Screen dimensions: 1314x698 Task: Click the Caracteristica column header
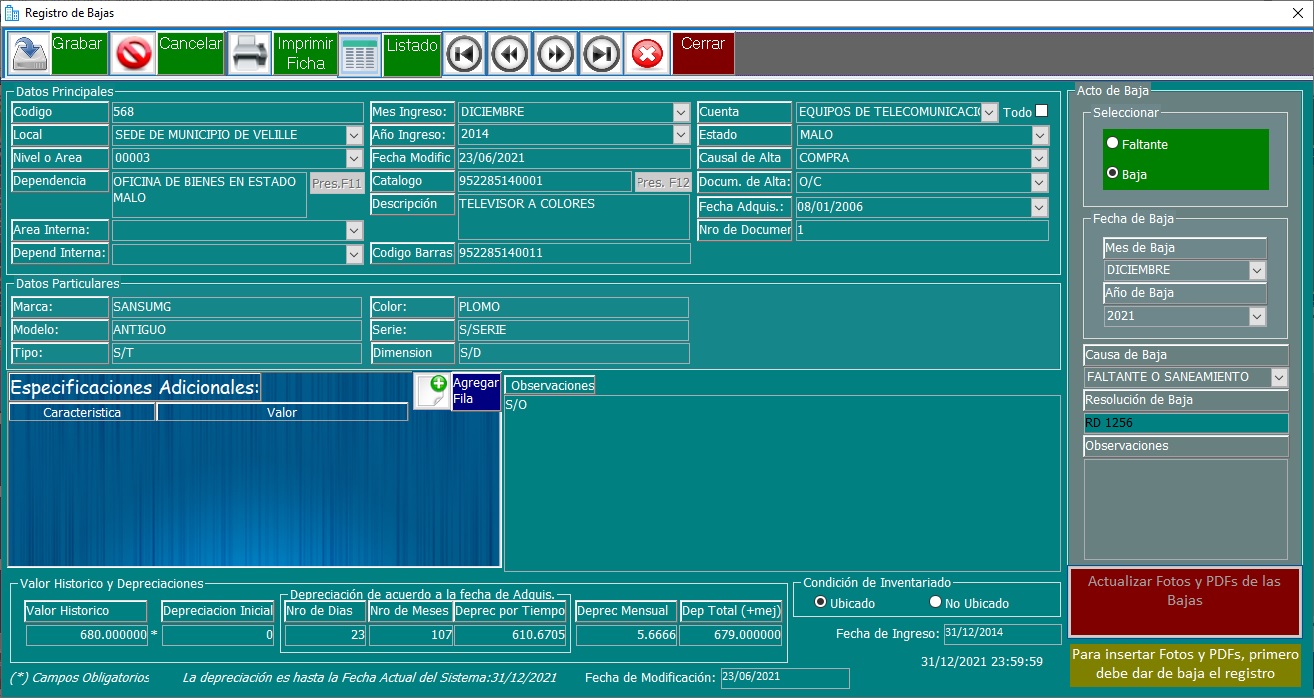[82, 412]
